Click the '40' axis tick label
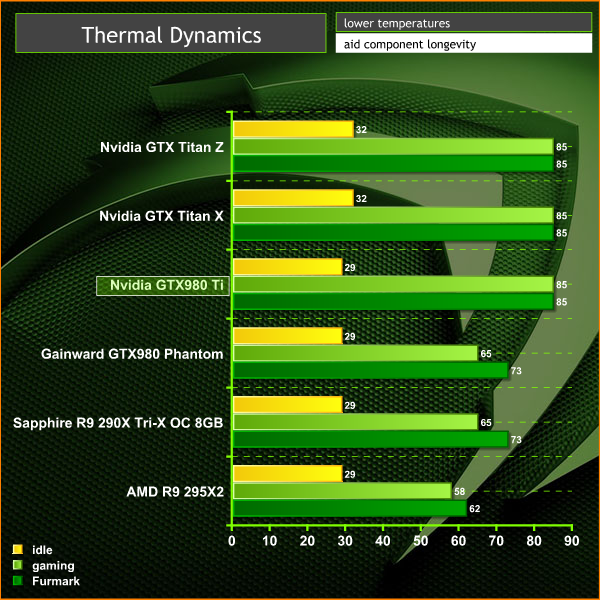 [383, 541]
